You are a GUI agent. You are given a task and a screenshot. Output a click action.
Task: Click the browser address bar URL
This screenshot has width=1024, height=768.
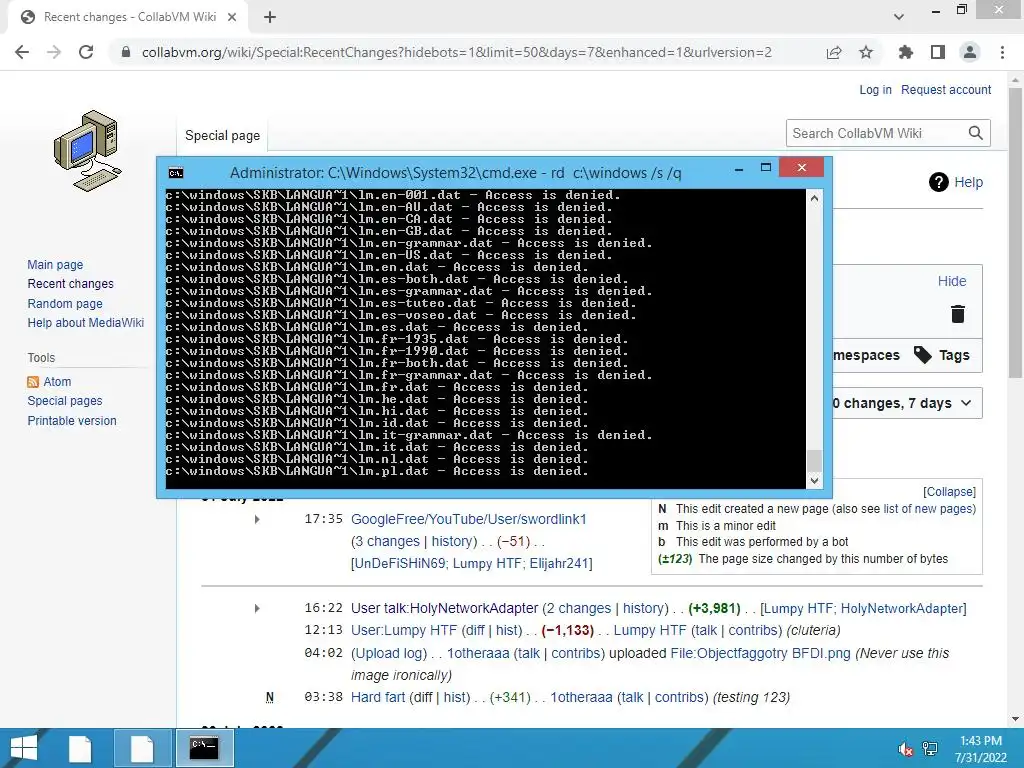click(456, 52)
